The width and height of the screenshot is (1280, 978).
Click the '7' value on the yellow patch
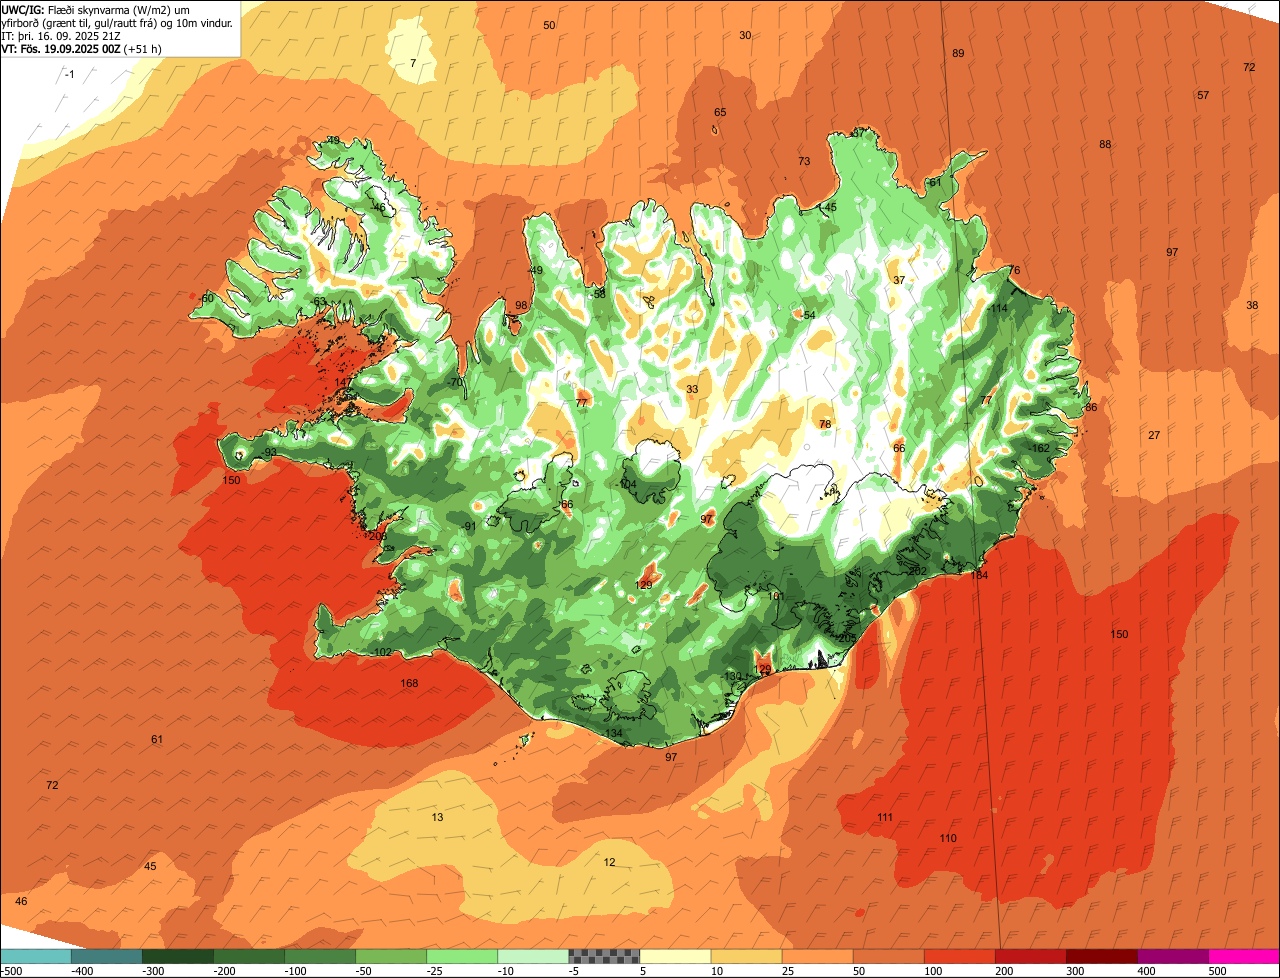(x=413, y=64)
